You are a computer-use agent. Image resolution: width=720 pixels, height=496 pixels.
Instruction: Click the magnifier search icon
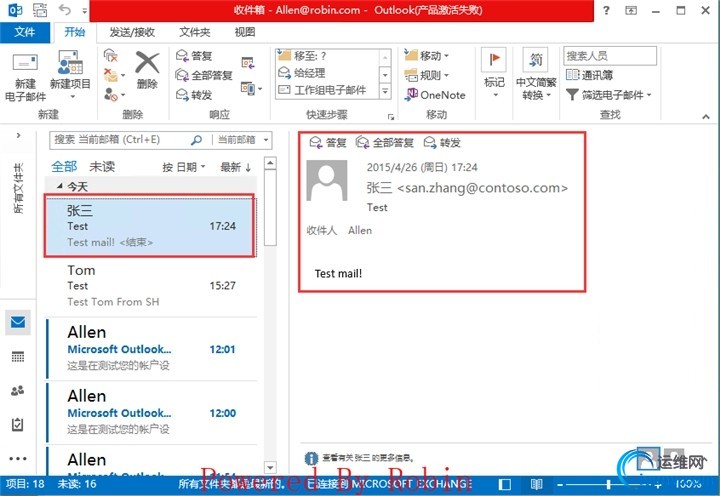[197, 140]
